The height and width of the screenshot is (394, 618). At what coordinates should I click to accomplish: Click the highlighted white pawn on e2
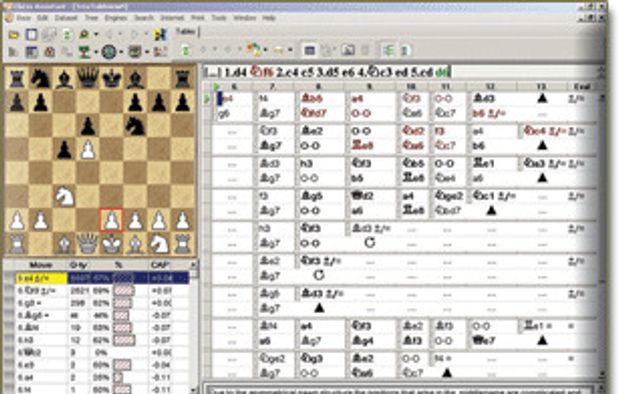[112, 221]
